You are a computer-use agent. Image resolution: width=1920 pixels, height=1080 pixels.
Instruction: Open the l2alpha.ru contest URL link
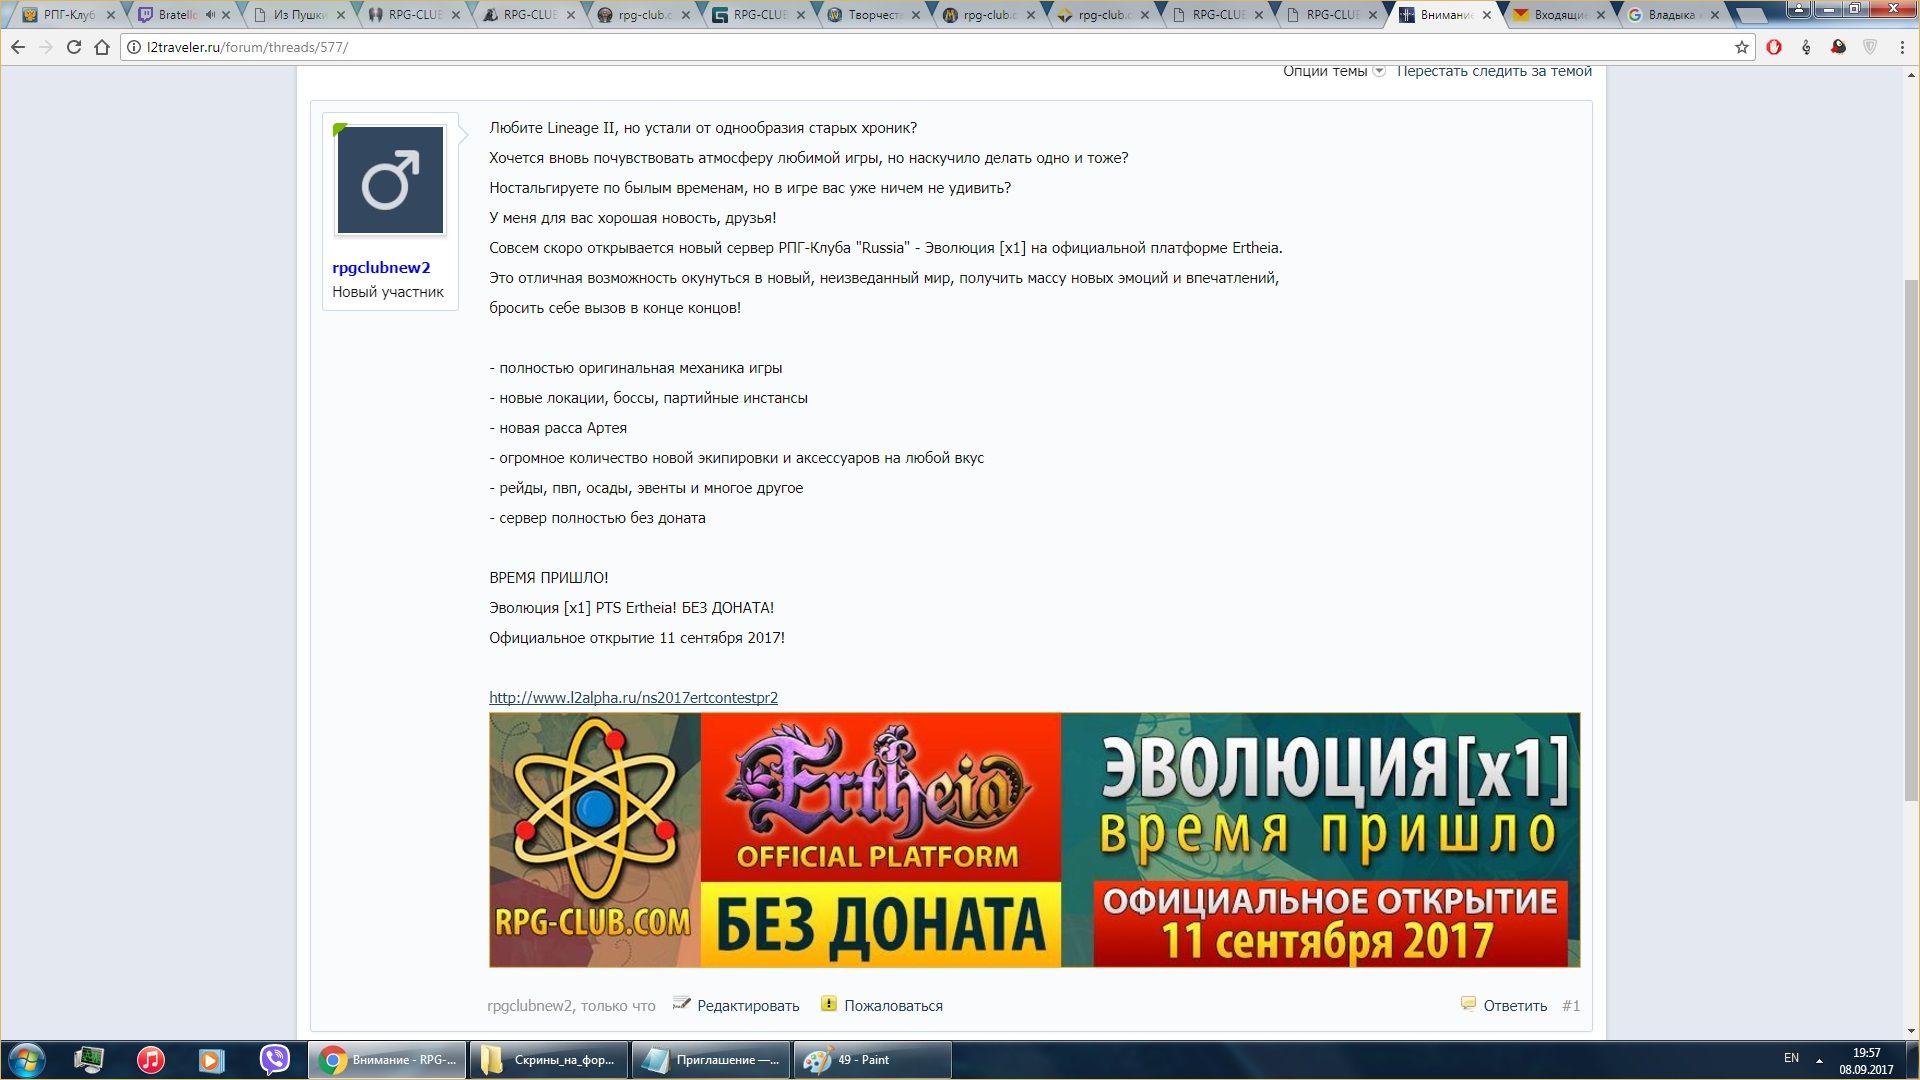633,698
